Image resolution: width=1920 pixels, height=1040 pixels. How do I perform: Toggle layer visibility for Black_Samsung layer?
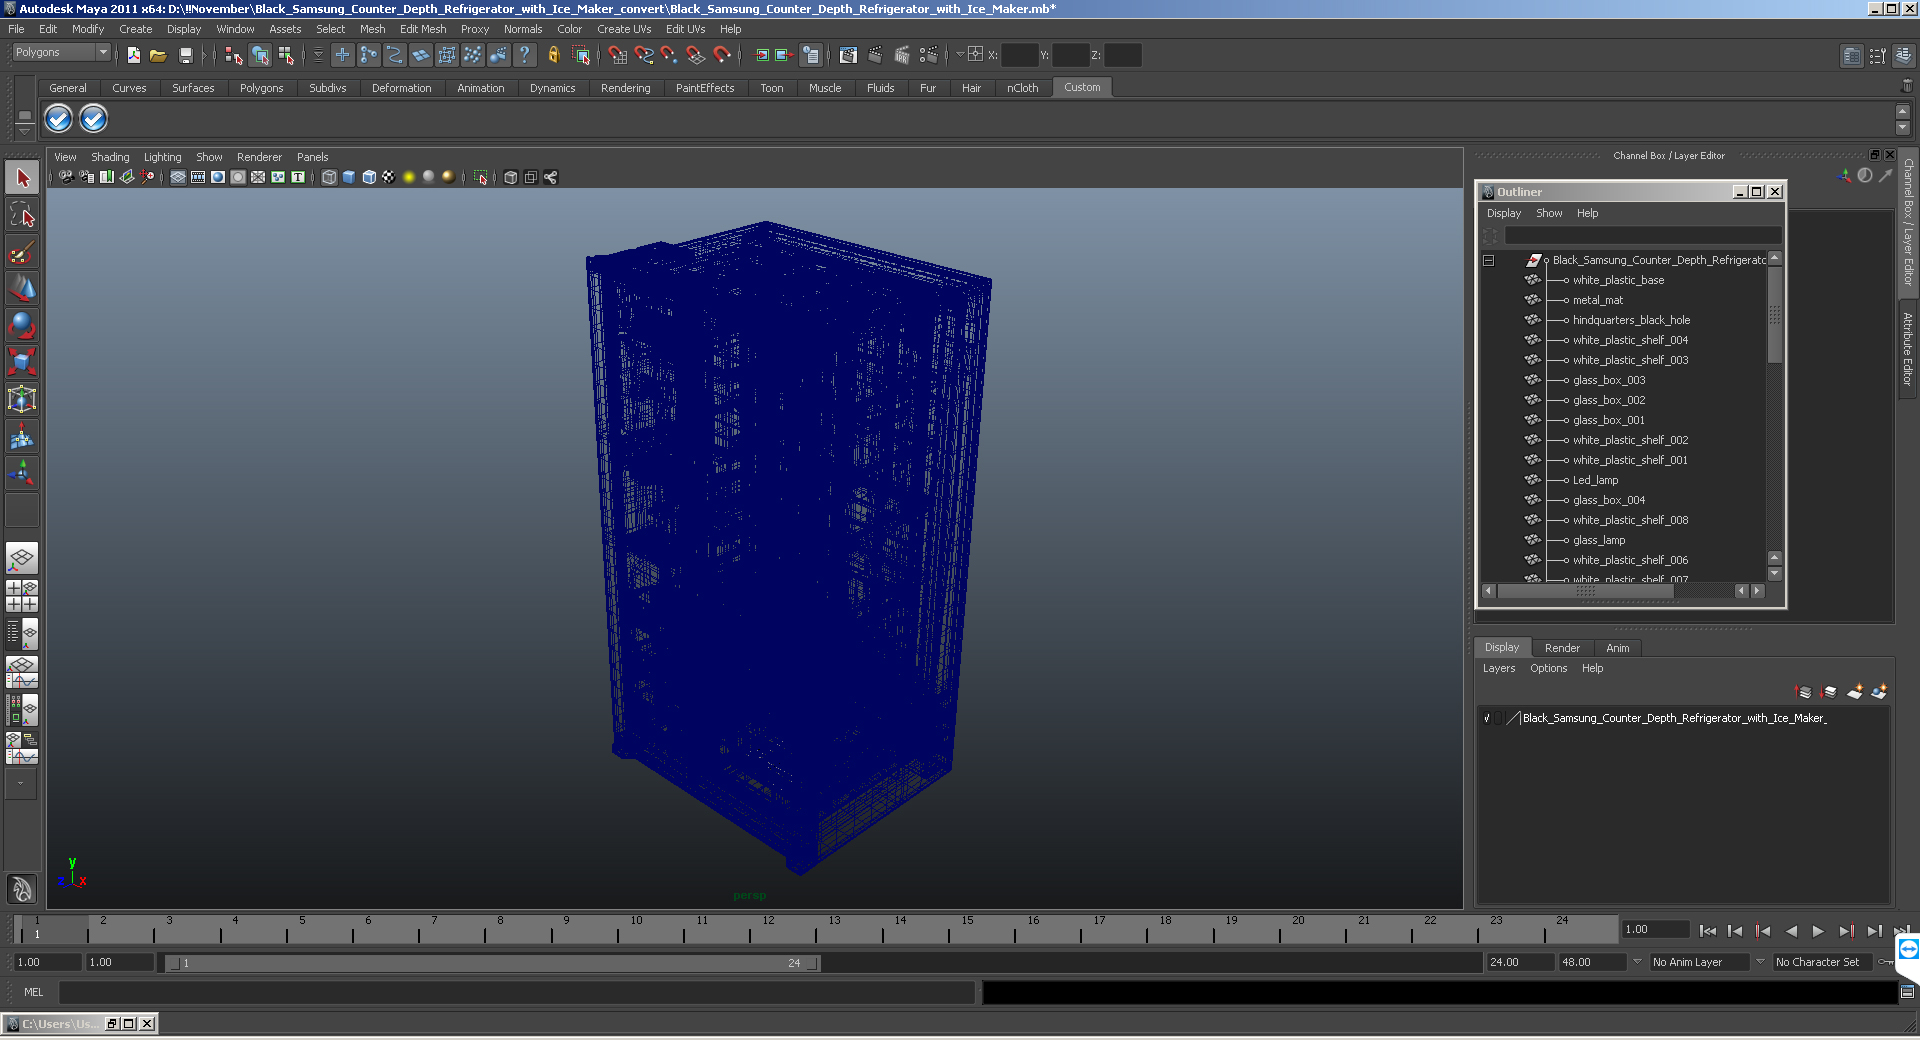1487,718
